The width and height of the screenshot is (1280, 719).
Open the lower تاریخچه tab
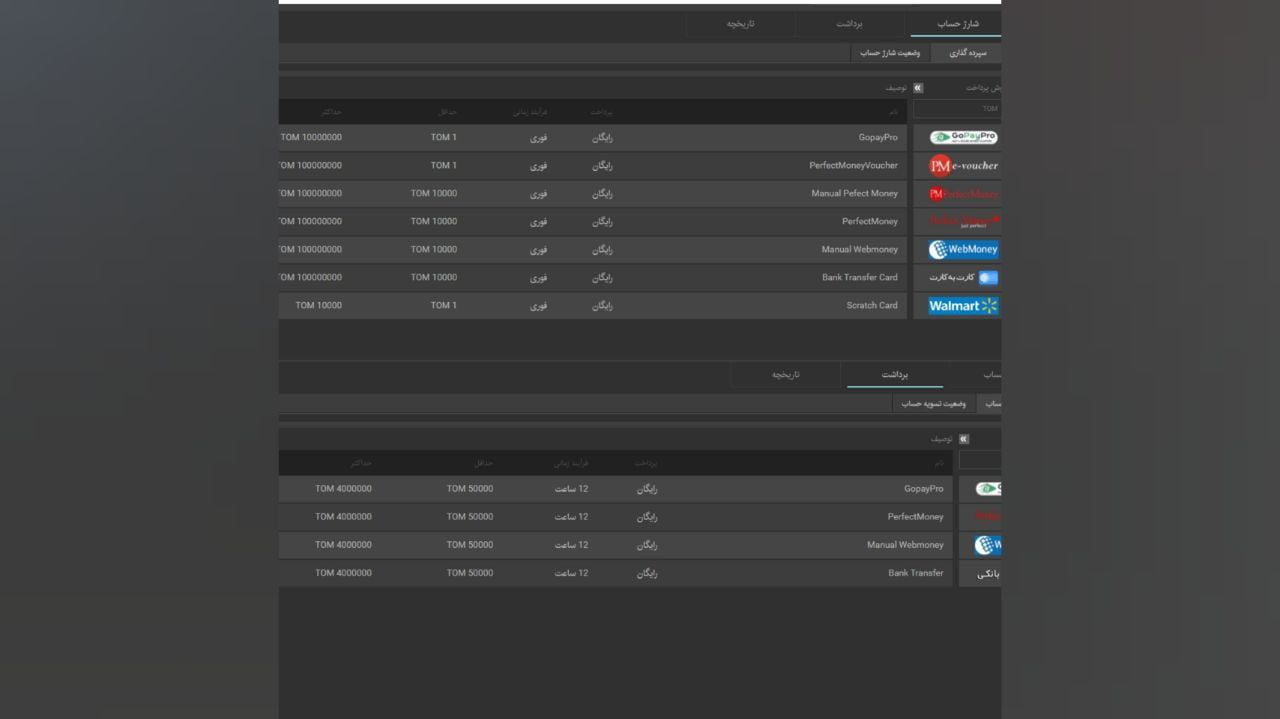tap(786, 375)
